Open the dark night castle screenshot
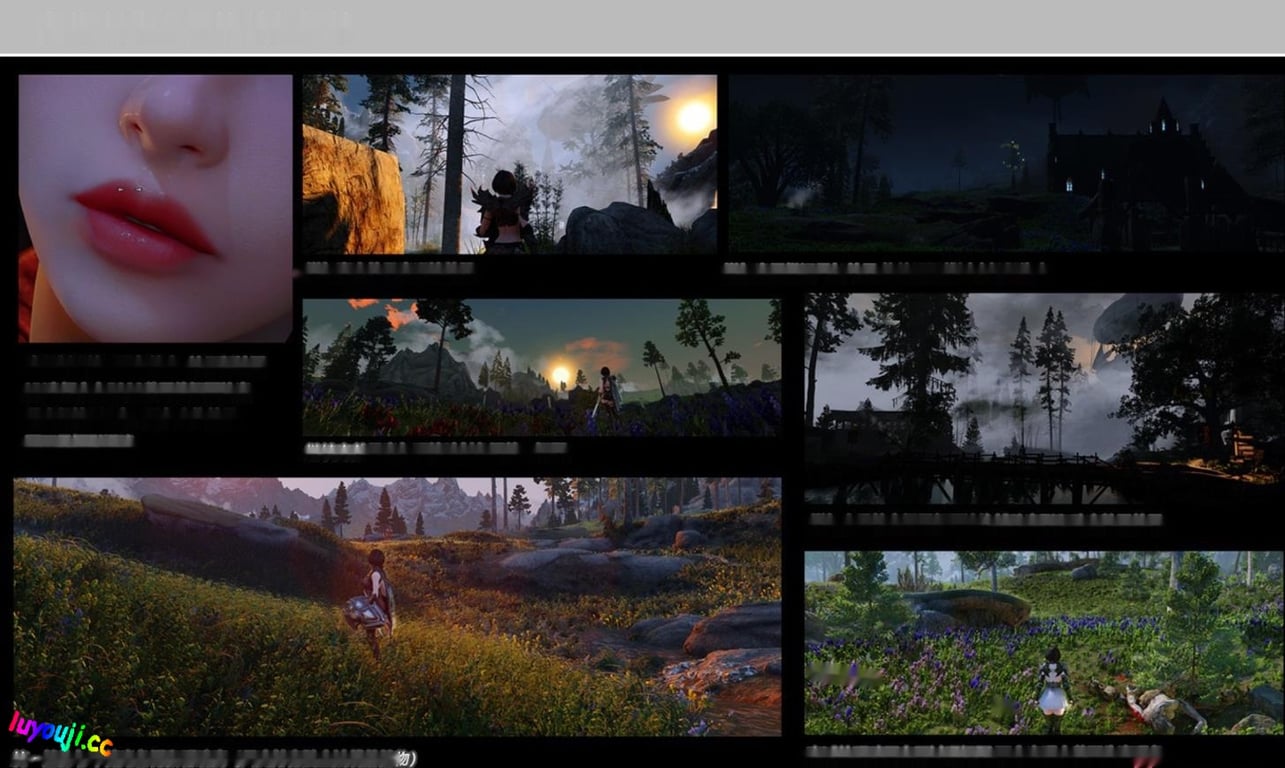Screen dimensions: 1285x768 pos(1005,164)
